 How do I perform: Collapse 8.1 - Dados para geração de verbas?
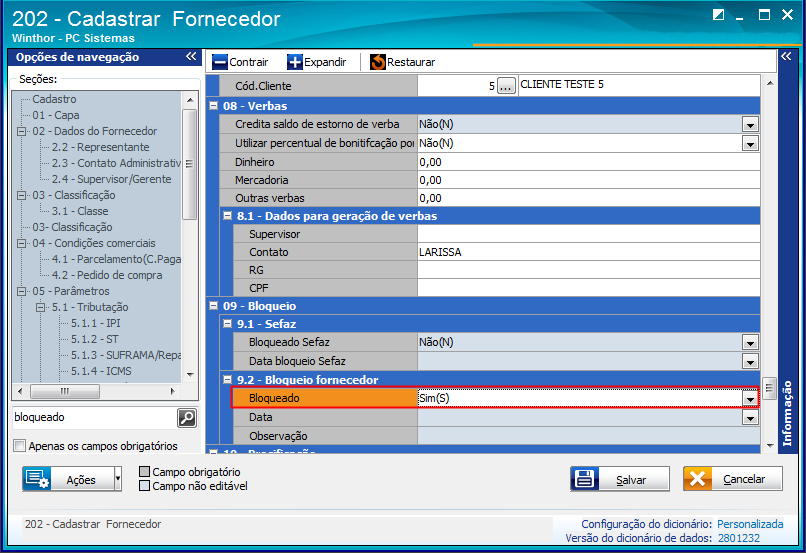point(228,216)
